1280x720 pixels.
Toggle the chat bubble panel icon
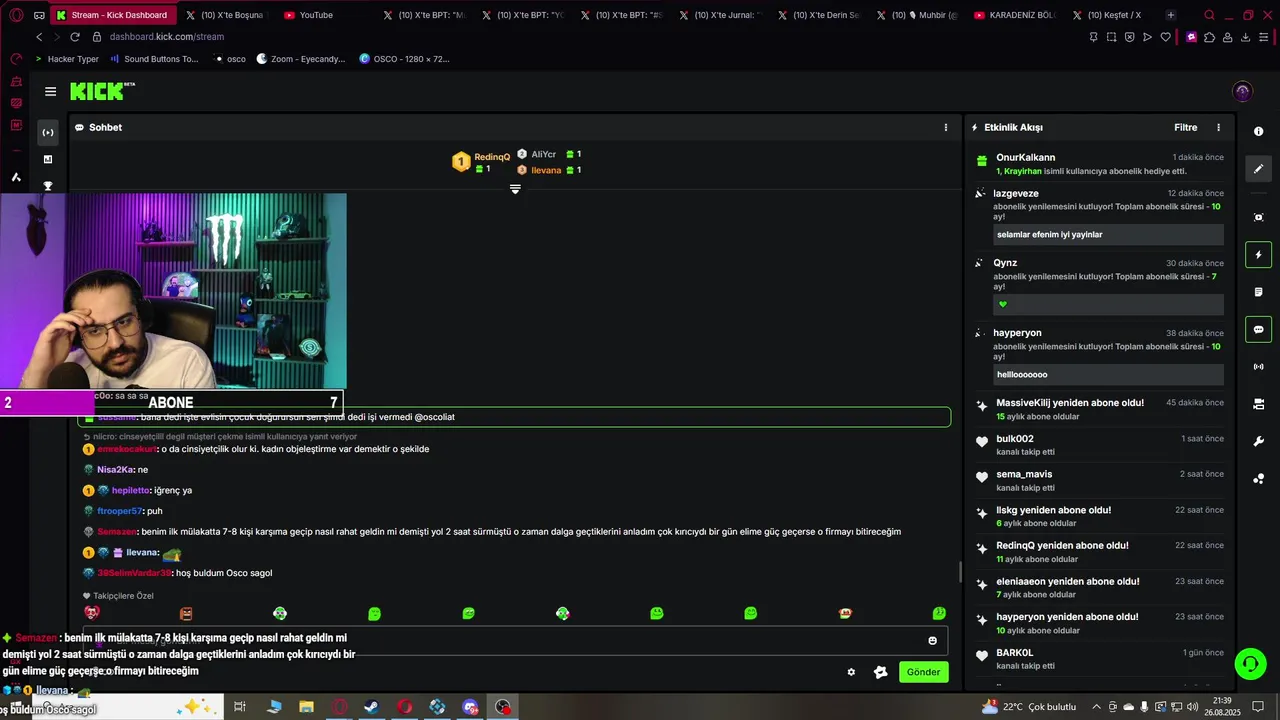pyautogui.click(x=1258, y=329)
